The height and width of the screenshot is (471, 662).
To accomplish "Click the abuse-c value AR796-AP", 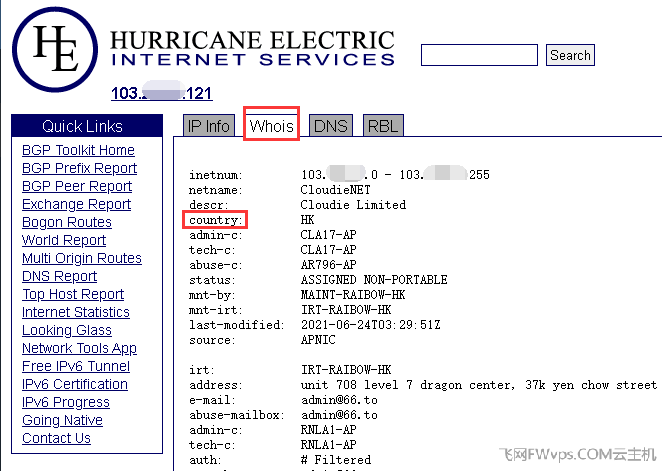I will click(x=328, y=265).
